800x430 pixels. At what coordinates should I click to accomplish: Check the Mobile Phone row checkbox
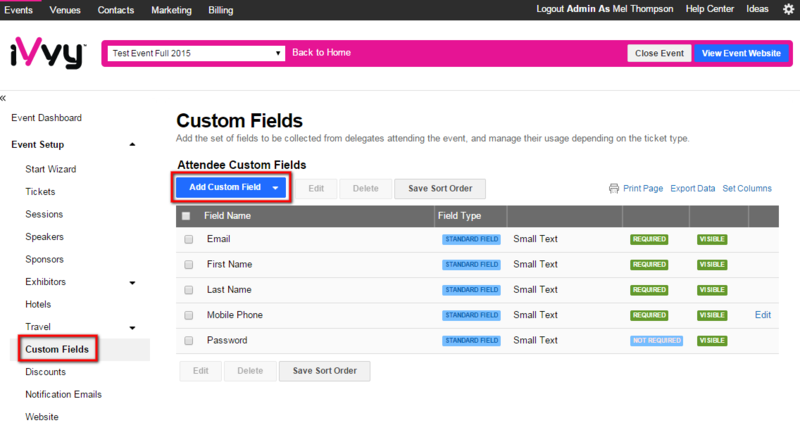pos(189,315)
